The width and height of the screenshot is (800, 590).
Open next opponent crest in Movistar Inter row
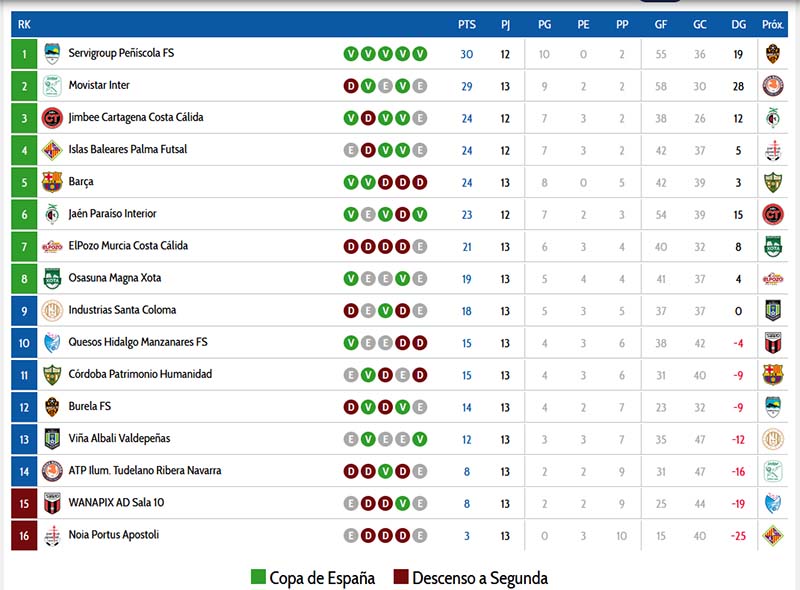click(773, 86)
